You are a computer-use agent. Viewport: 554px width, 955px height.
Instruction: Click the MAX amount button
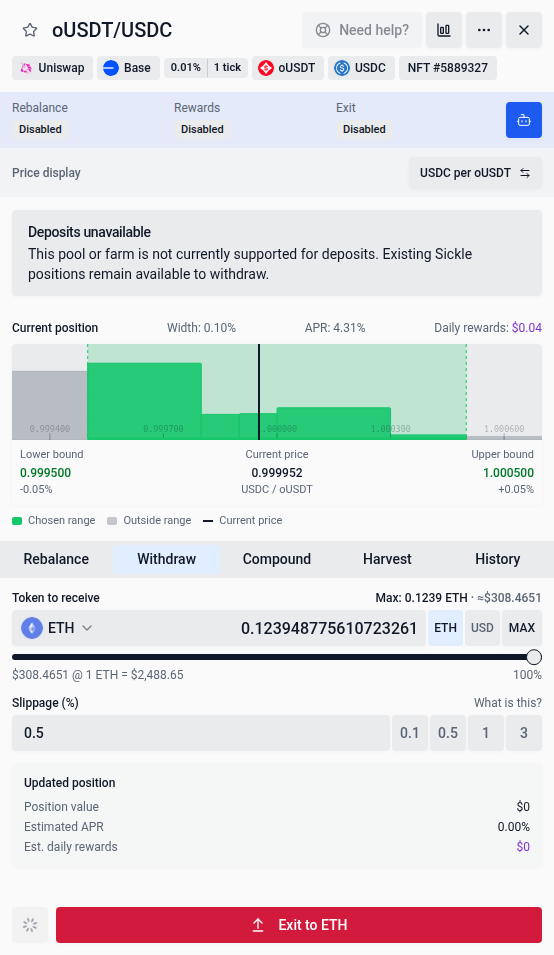coord(522,628)
